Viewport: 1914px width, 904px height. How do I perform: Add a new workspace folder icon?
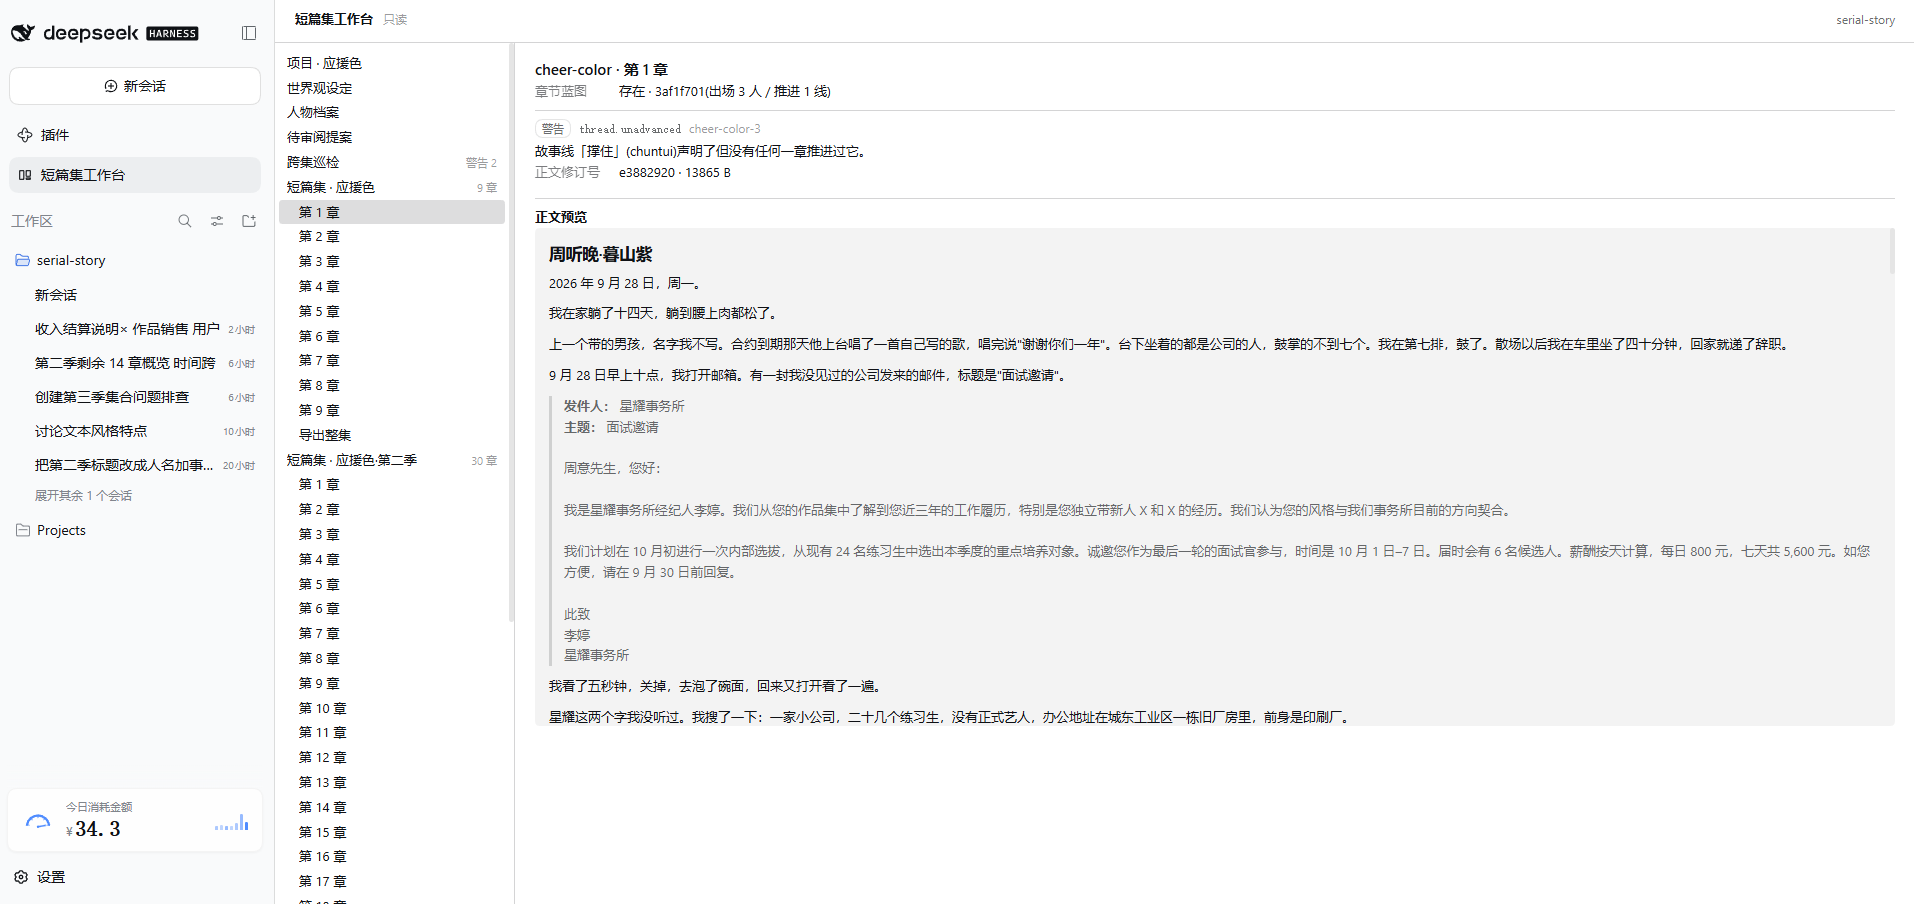(x=249, y=221)
